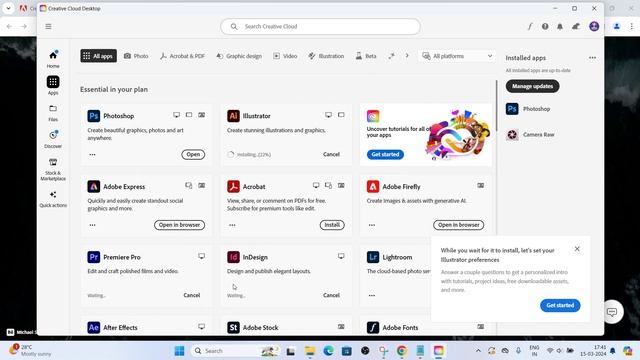Click the After Effects app icon
Image resolution: width=640 pixels, height=360 pixels.
click(x=93, y=327)
